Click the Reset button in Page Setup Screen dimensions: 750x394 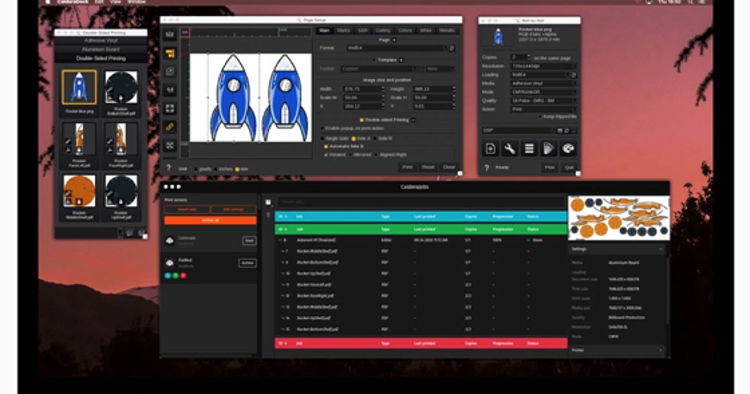428,167
